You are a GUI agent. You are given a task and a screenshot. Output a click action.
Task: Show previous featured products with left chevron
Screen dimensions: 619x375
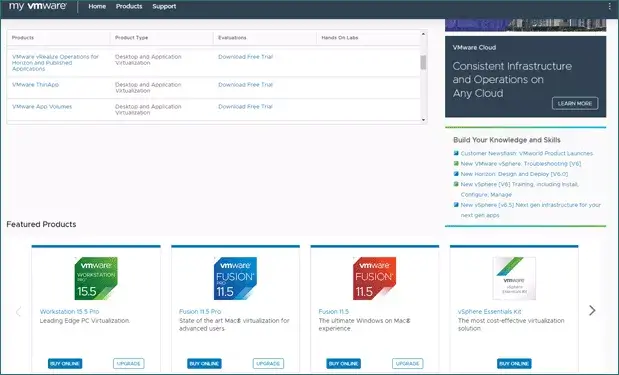[18, 312]
